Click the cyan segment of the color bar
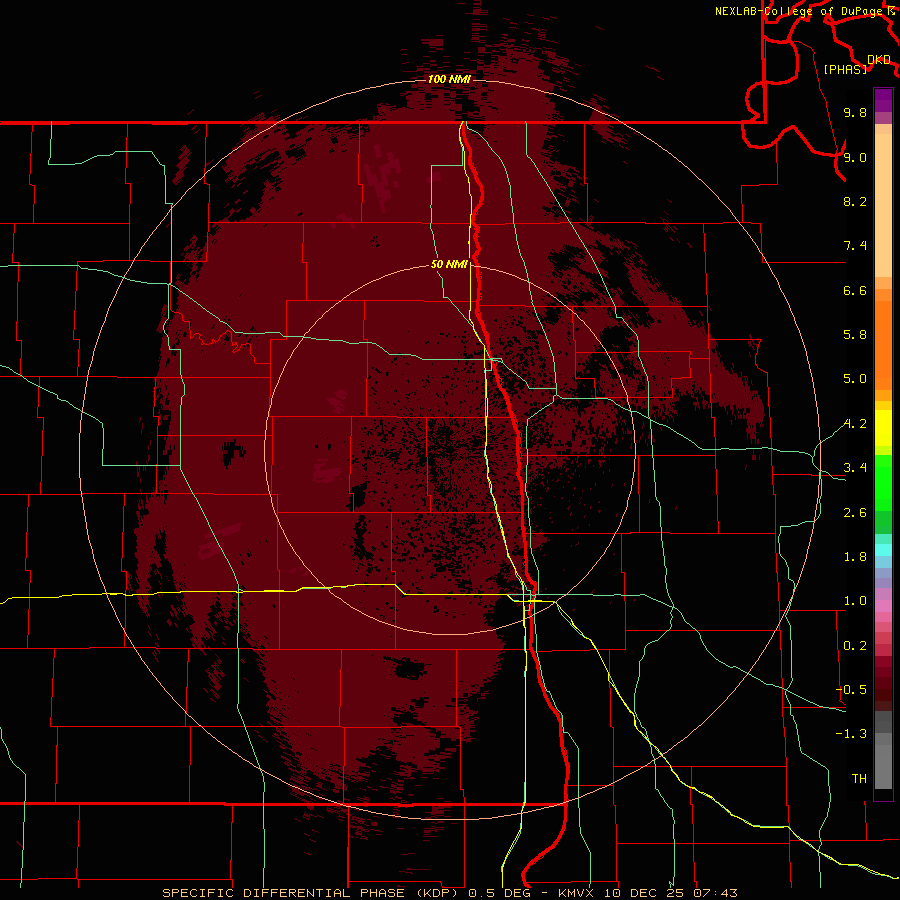 point(883,550)
